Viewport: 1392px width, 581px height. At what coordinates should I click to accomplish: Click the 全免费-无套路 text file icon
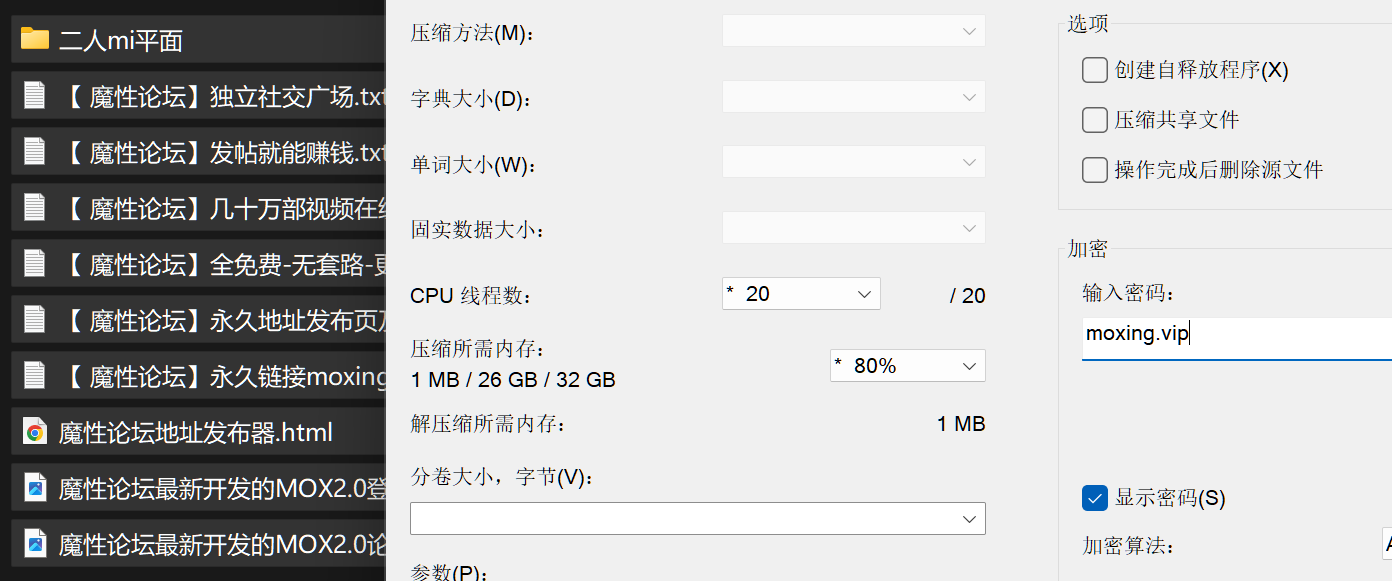click(x=35, y=264)
